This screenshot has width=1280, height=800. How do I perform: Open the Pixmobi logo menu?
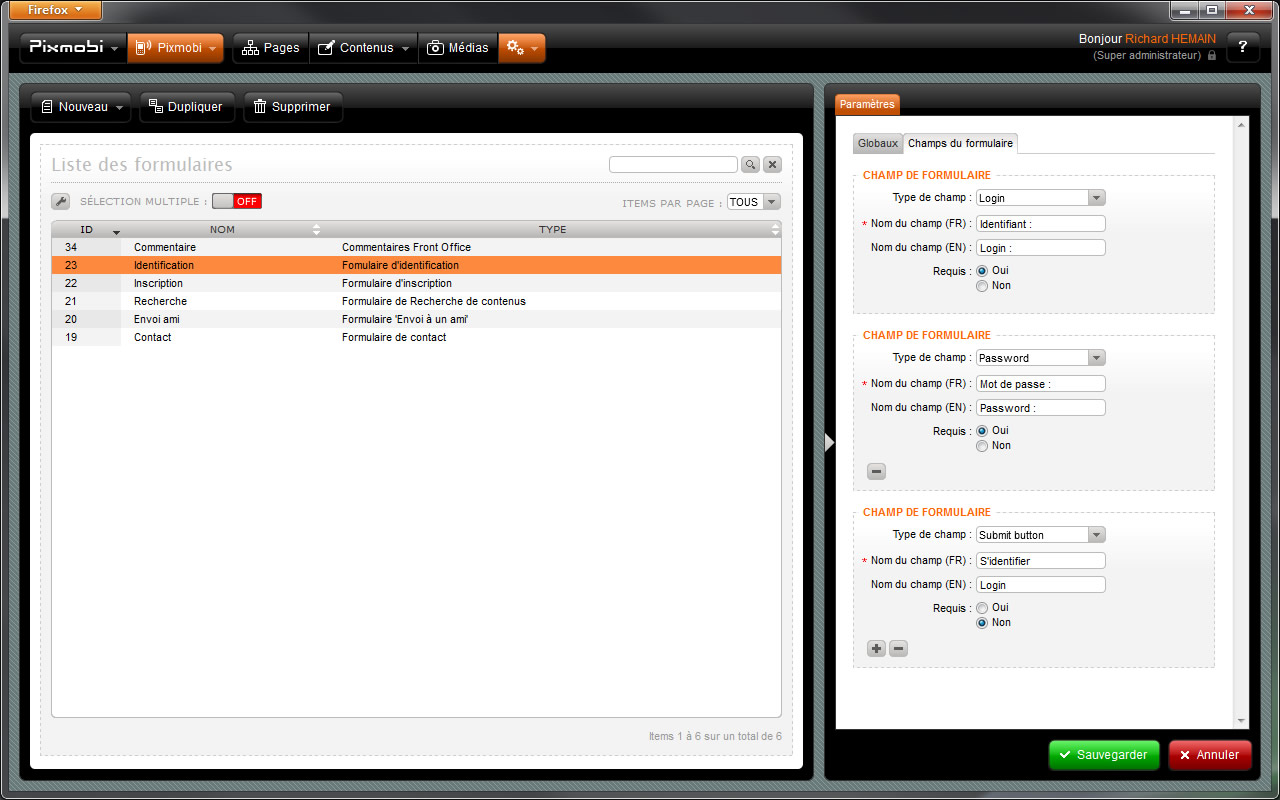73,48
